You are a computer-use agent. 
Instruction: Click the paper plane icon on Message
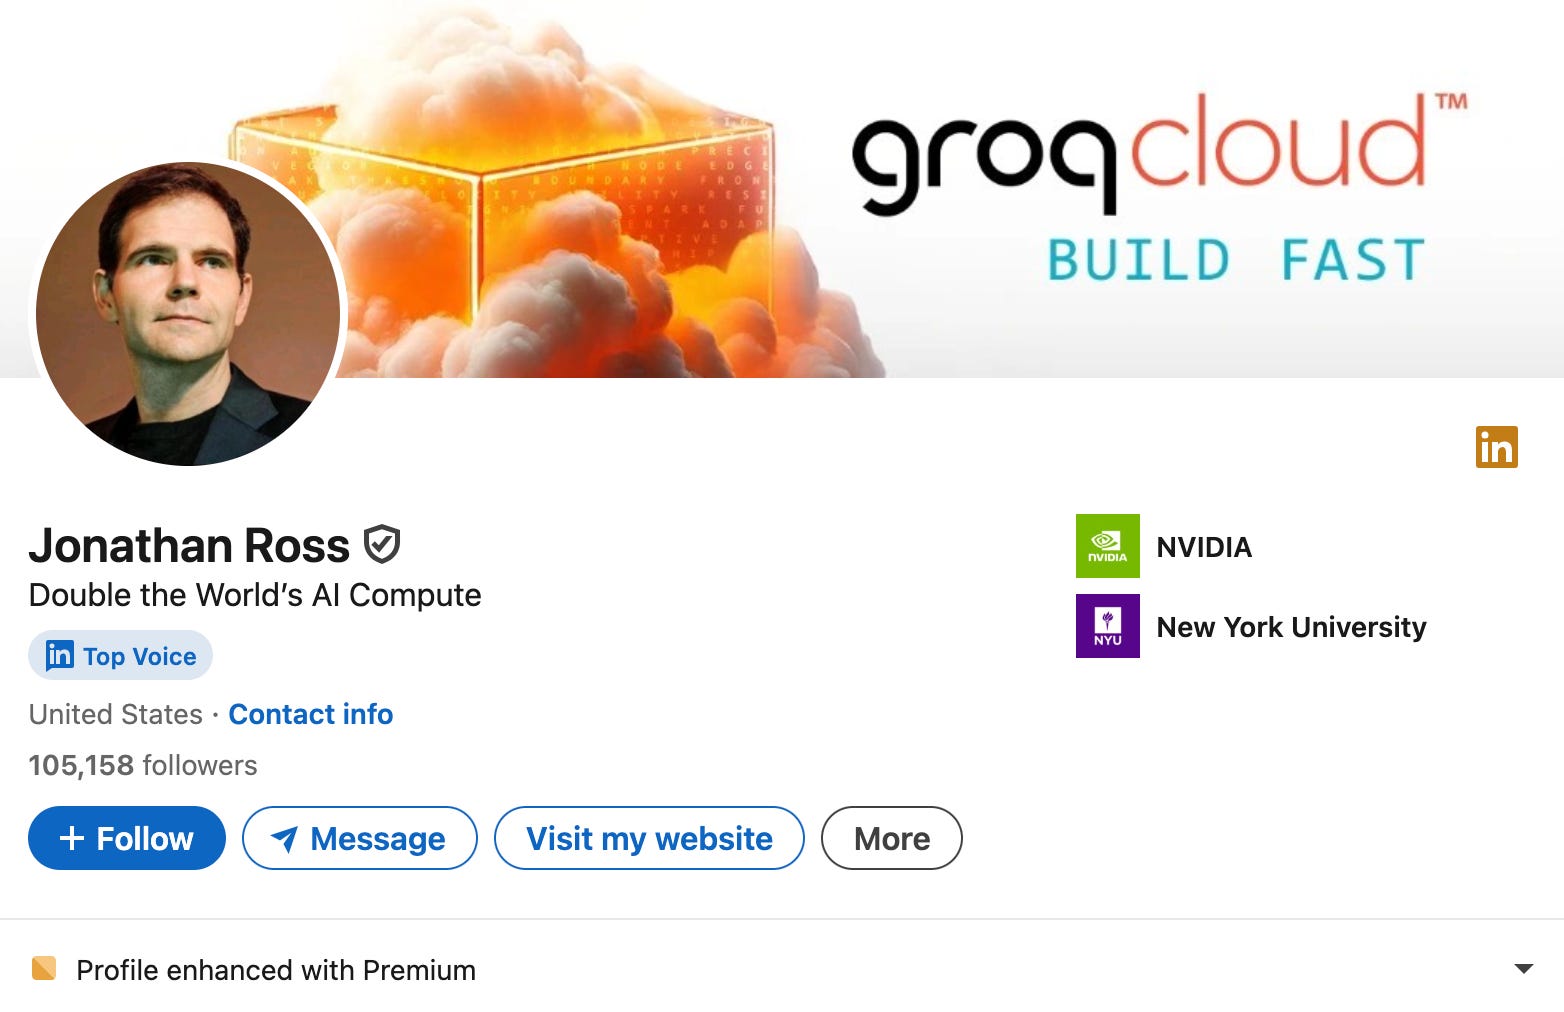click(x=284, y=839)
